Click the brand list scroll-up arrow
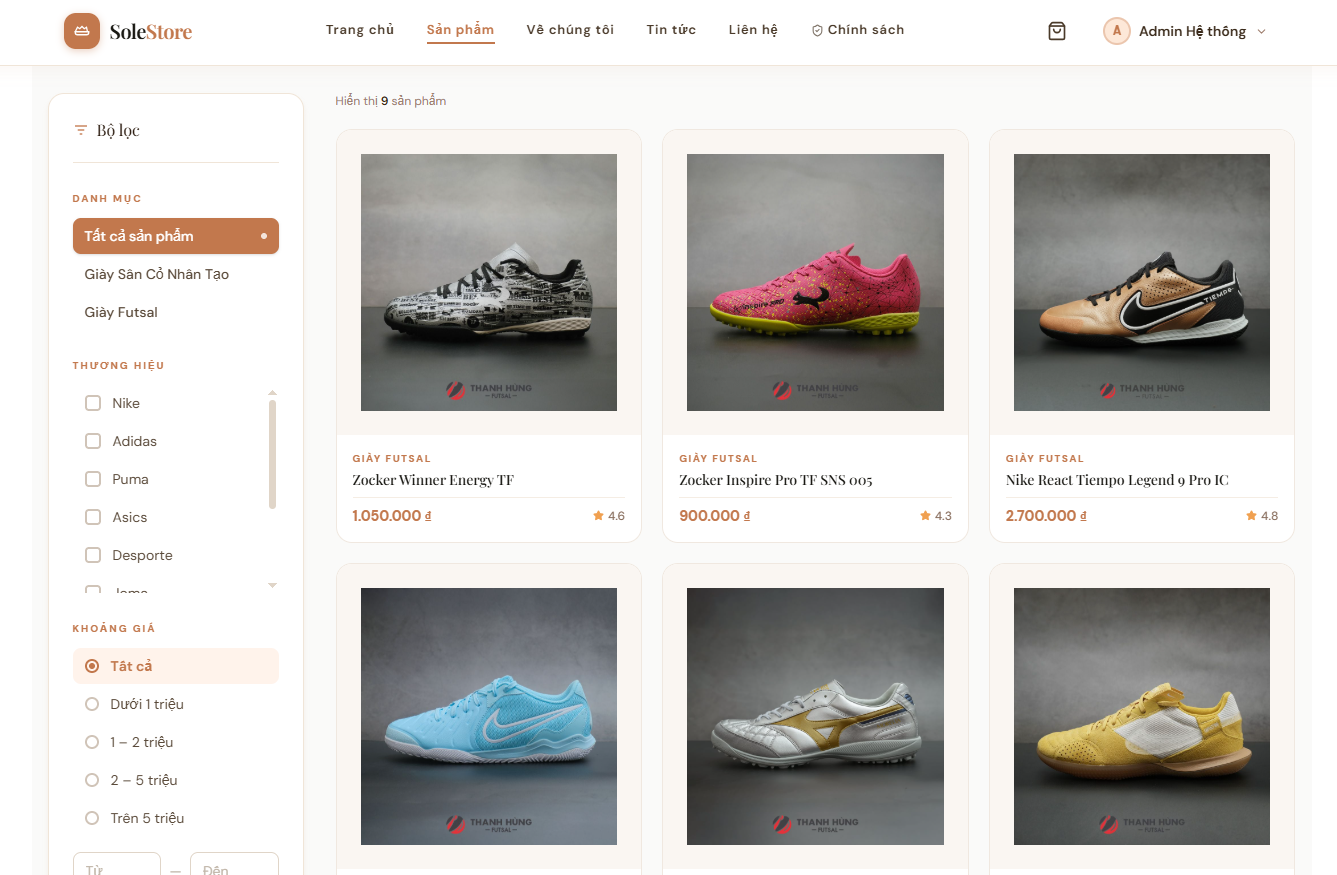The height and width of the screenshot is (875, 1337). coord(272,393)
